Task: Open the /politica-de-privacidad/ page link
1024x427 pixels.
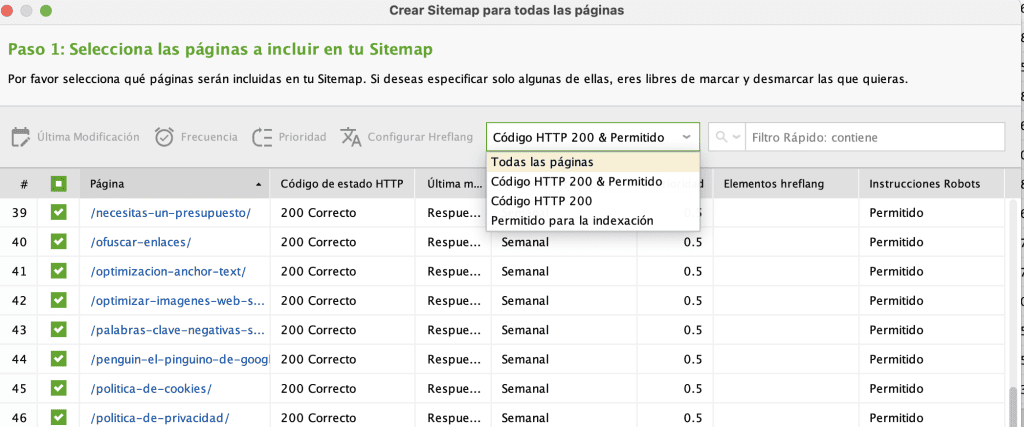Action: (160, 417)
